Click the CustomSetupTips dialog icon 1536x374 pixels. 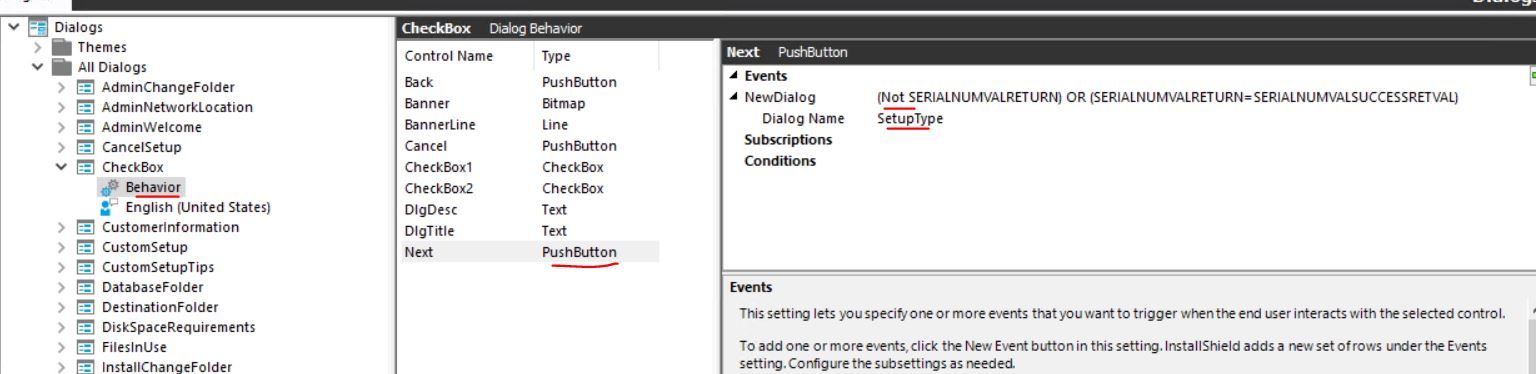[x=87, y=267]
